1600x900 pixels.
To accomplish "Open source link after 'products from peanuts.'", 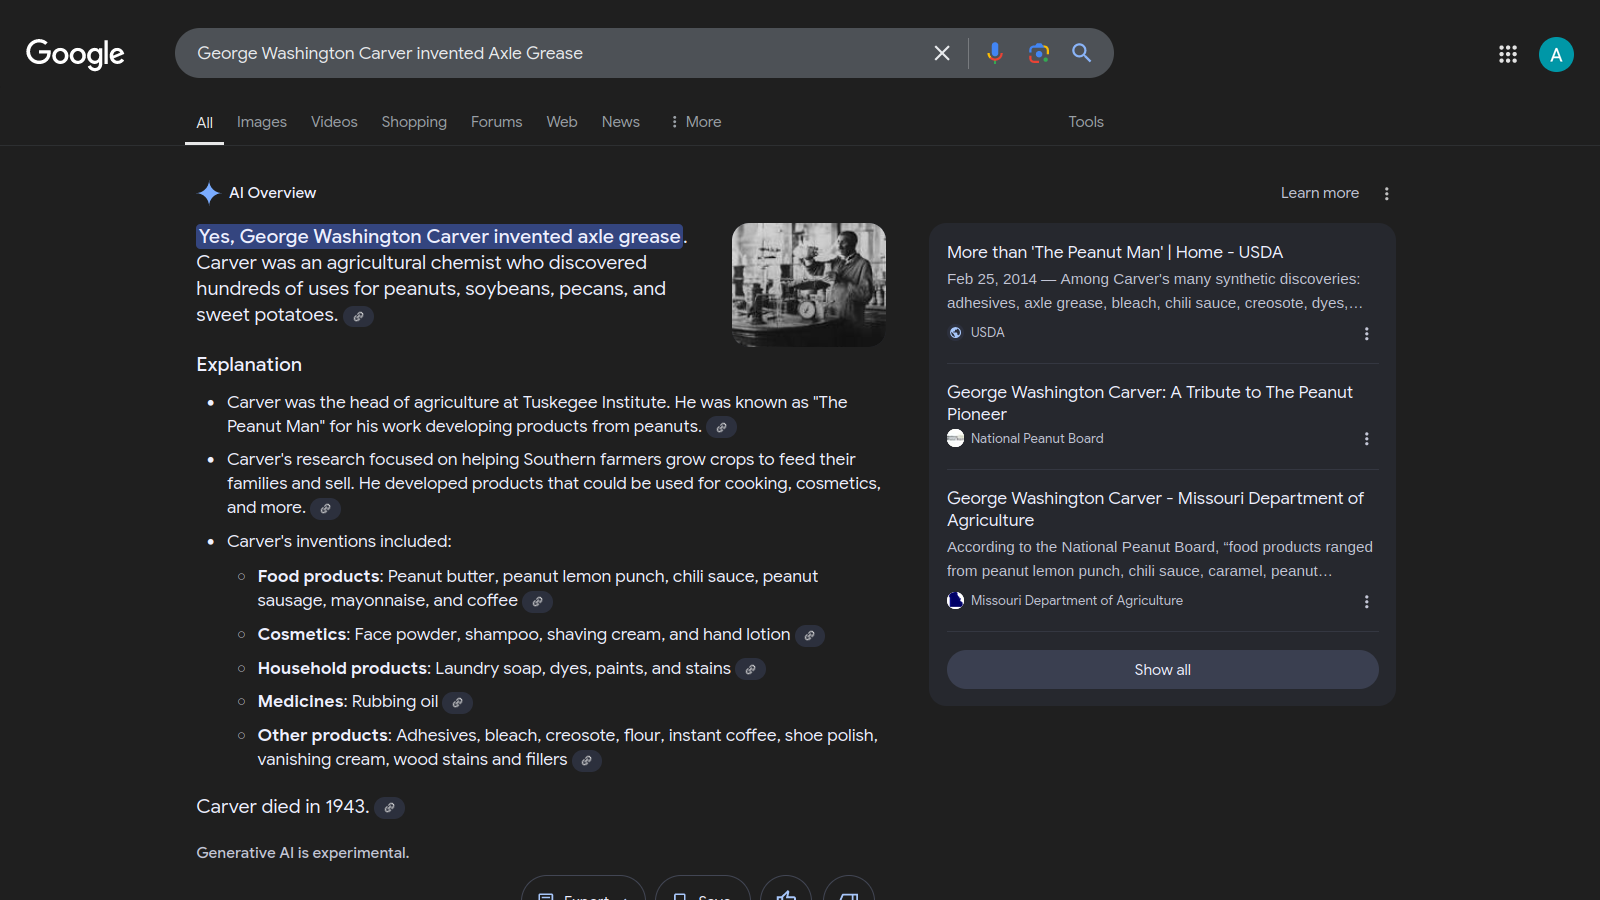I will [721, 427].
